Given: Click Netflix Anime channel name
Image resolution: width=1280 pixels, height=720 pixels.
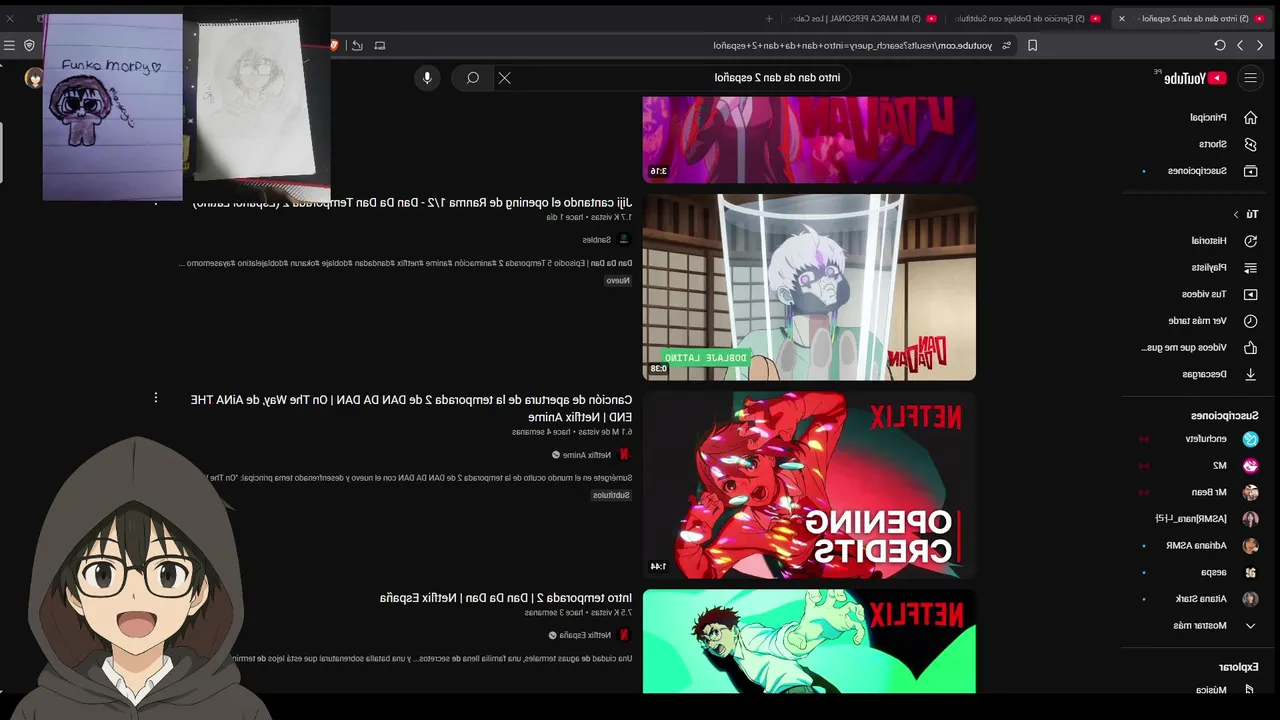Looking at the screenshot, I should click(x=587, y=455).
